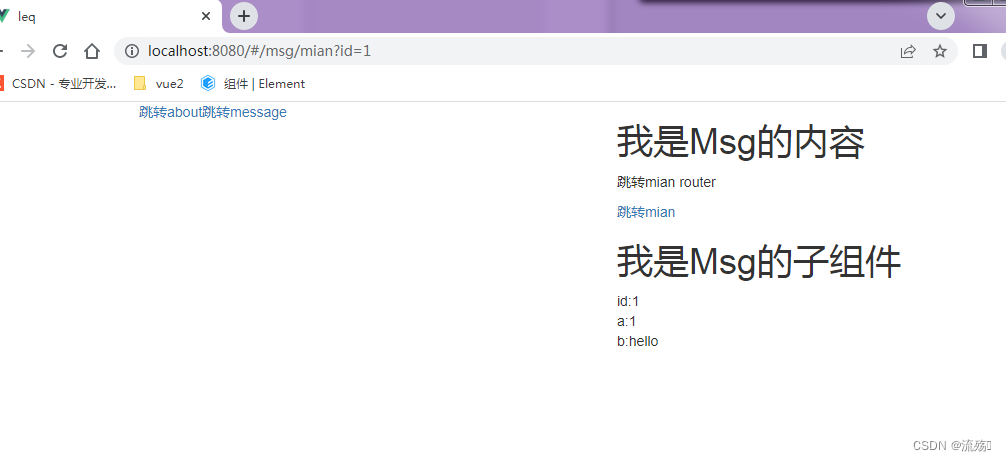1006x461 pixels.
Task: Expand the tab search dropdown arrow
Action: pyautogui.click(x=941, y=16)
